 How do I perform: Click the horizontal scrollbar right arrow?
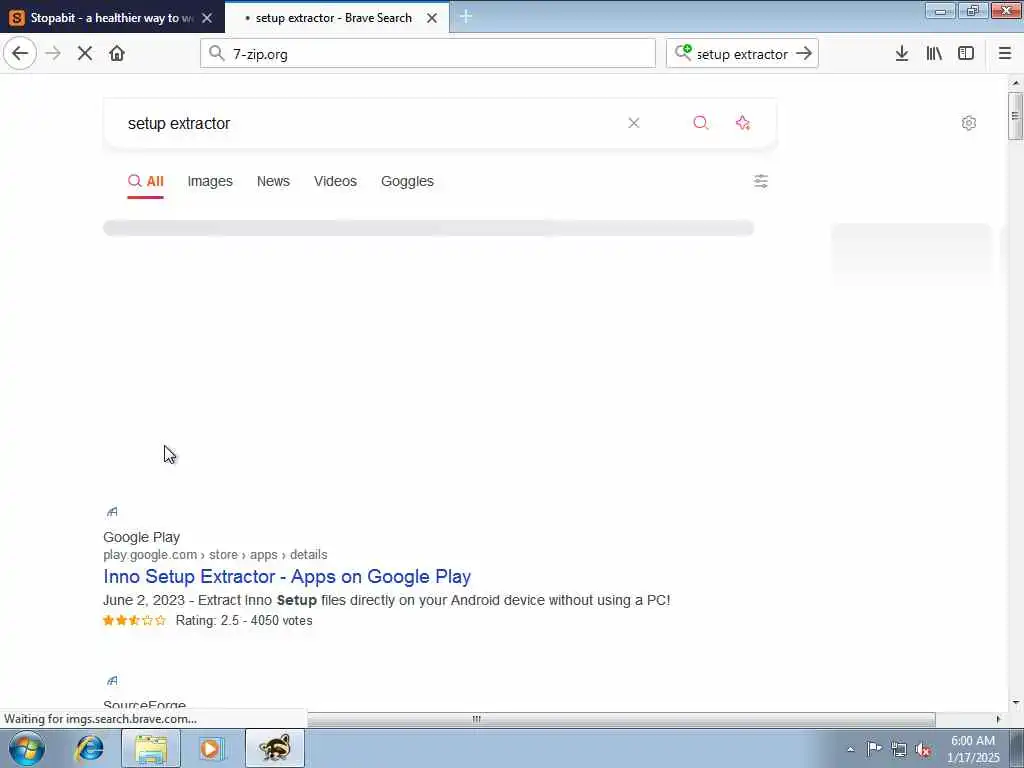click(998, 719)
